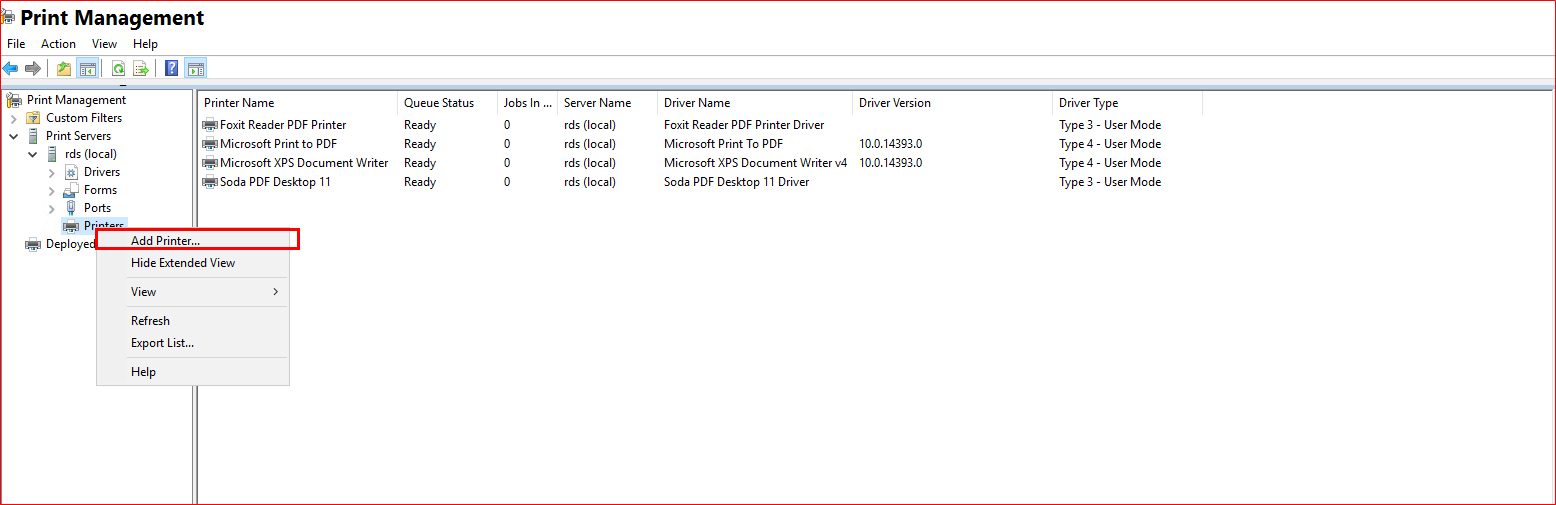Image resolution: width=1556 pixels, height=505 pixels.
Task: Click the Microsoft Print to PDF printer icon
Action: (210, 144)
